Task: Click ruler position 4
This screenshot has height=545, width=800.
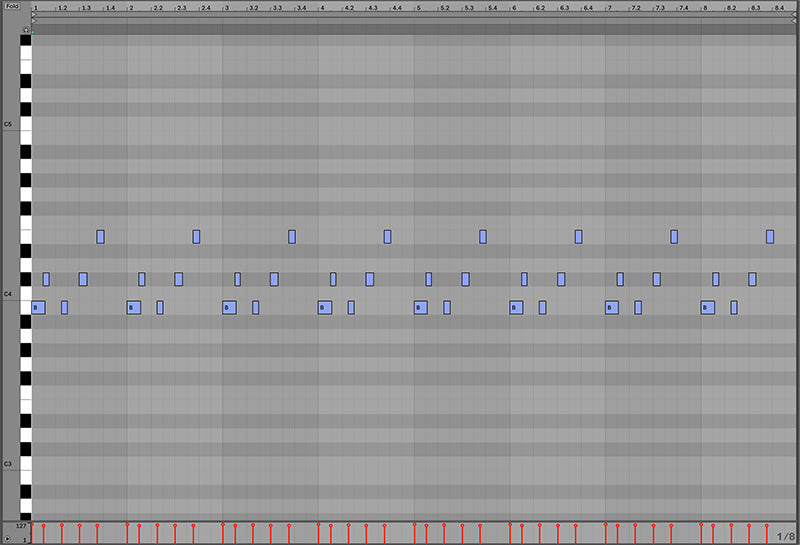Action: point(322,8)
